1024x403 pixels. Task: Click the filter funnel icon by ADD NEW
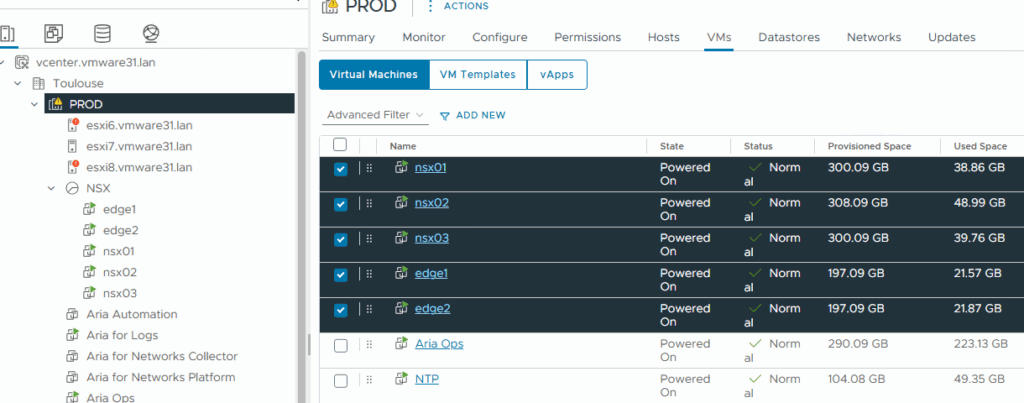445,116
